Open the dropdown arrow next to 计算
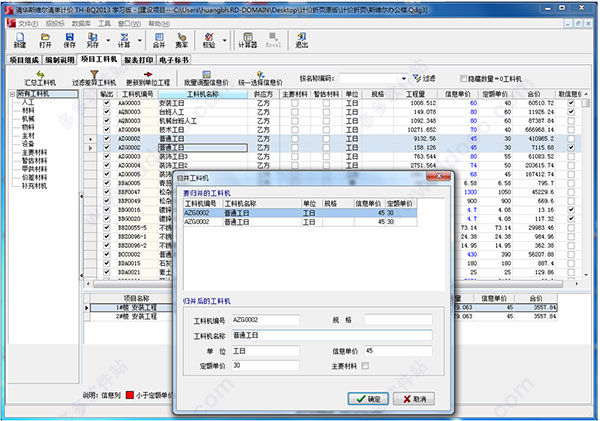Screen dimensions: 600x421 click(140, 40)
